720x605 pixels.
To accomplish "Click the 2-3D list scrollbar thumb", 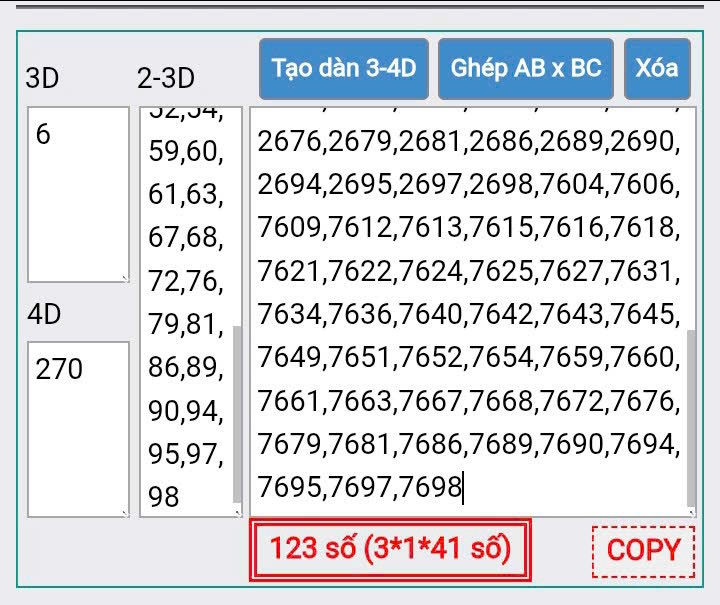I will [x=237, y=412].
